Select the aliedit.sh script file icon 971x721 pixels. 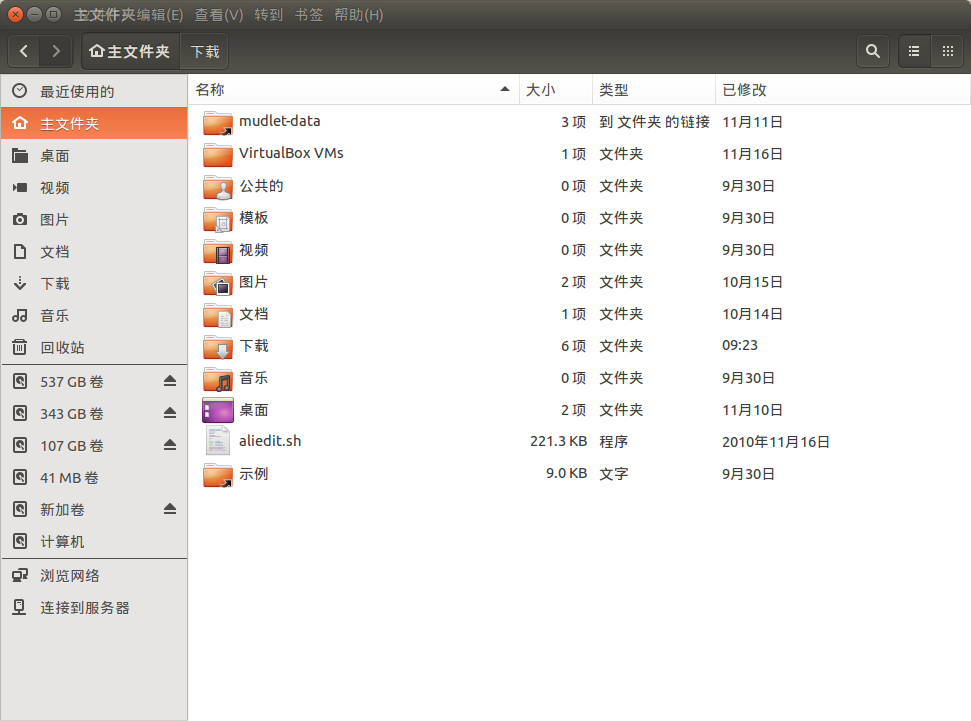tap(218, 441)
